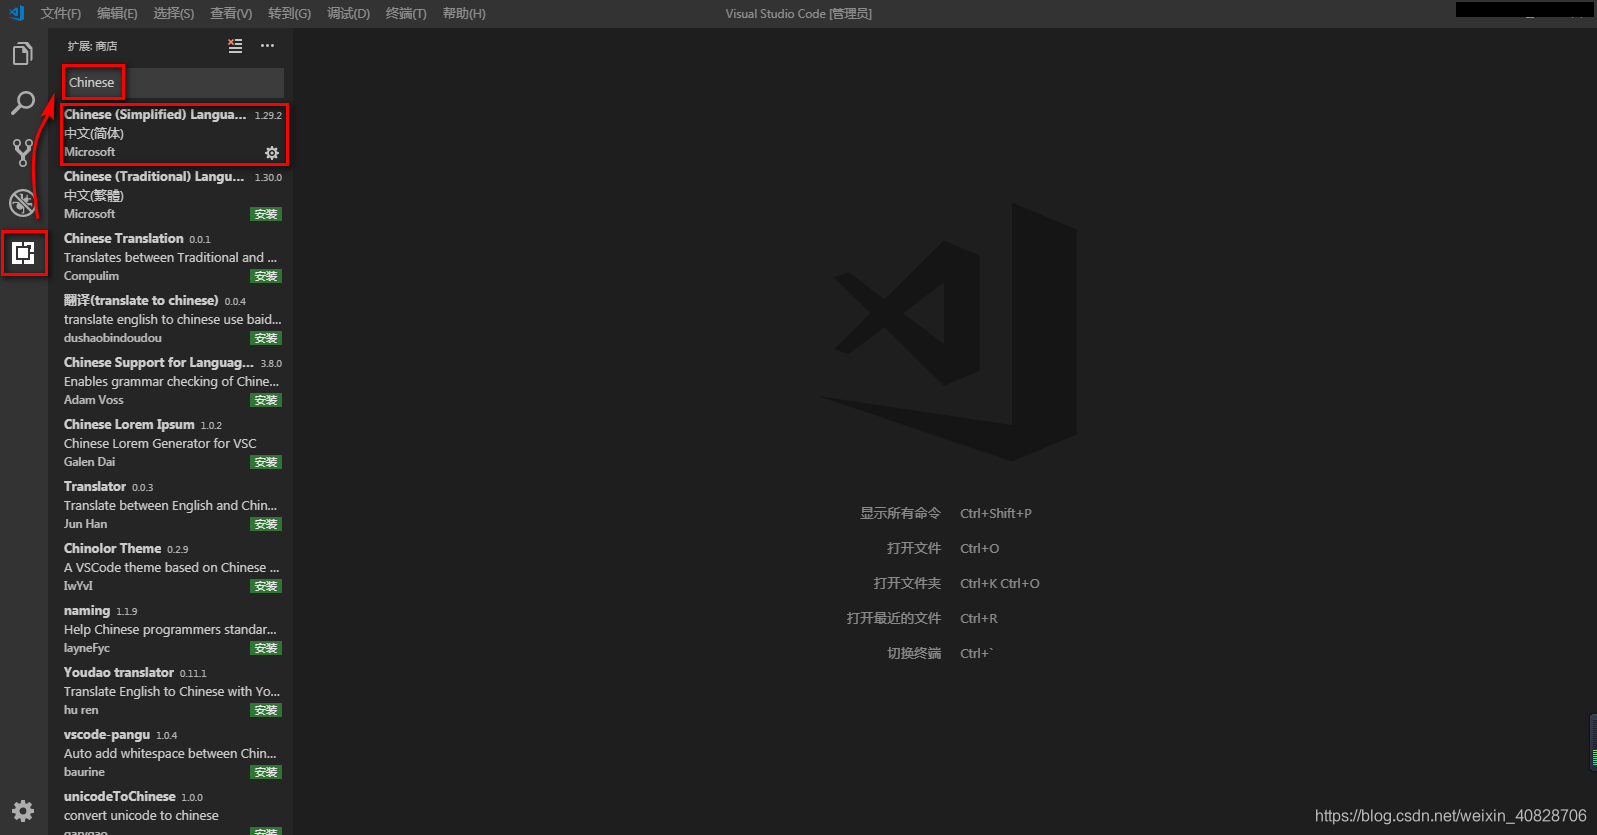Click the 中文(繁體) description text

pos(94,196)
